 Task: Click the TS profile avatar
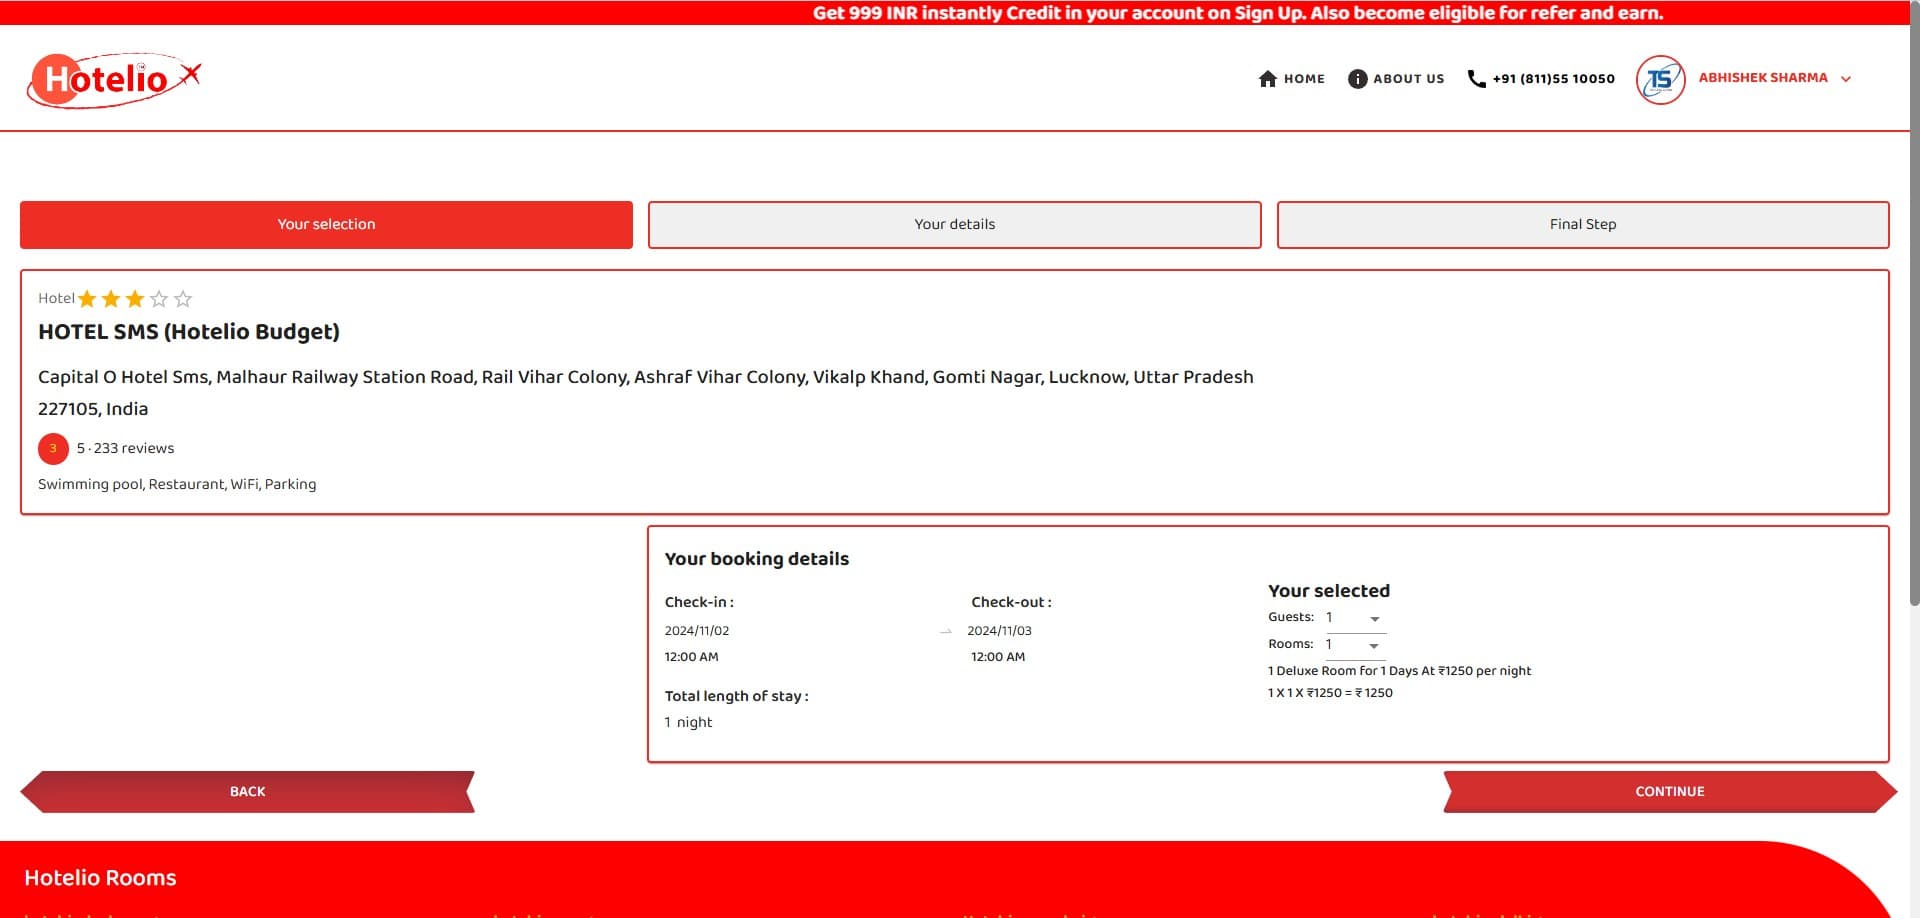tap(1660, 79)
